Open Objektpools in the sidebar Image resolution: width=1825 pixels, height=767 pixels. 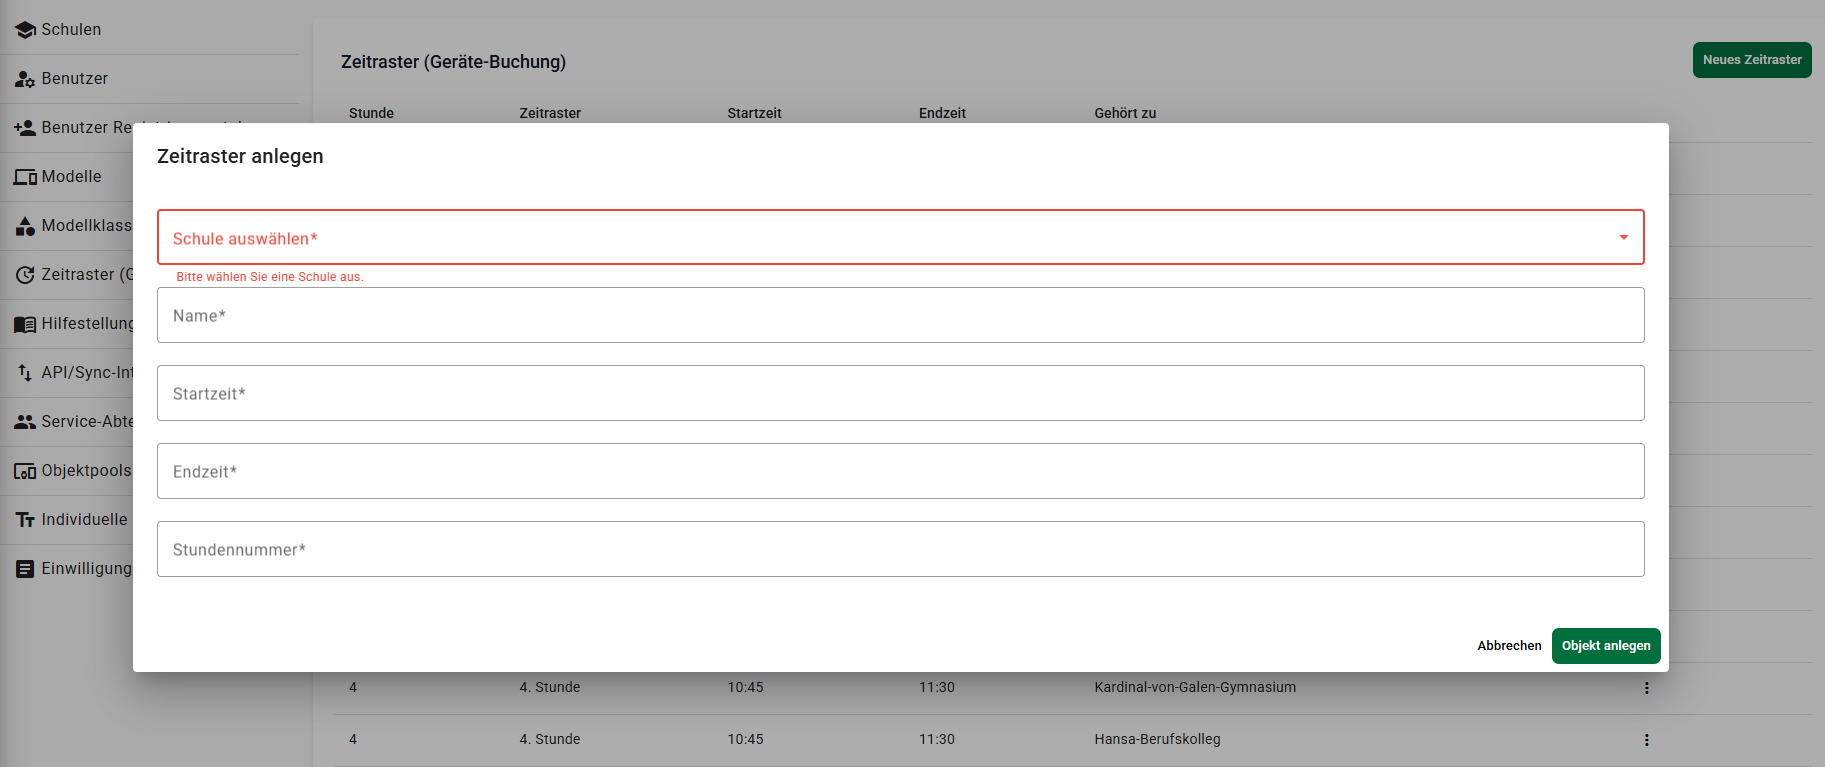coord(85,471)
